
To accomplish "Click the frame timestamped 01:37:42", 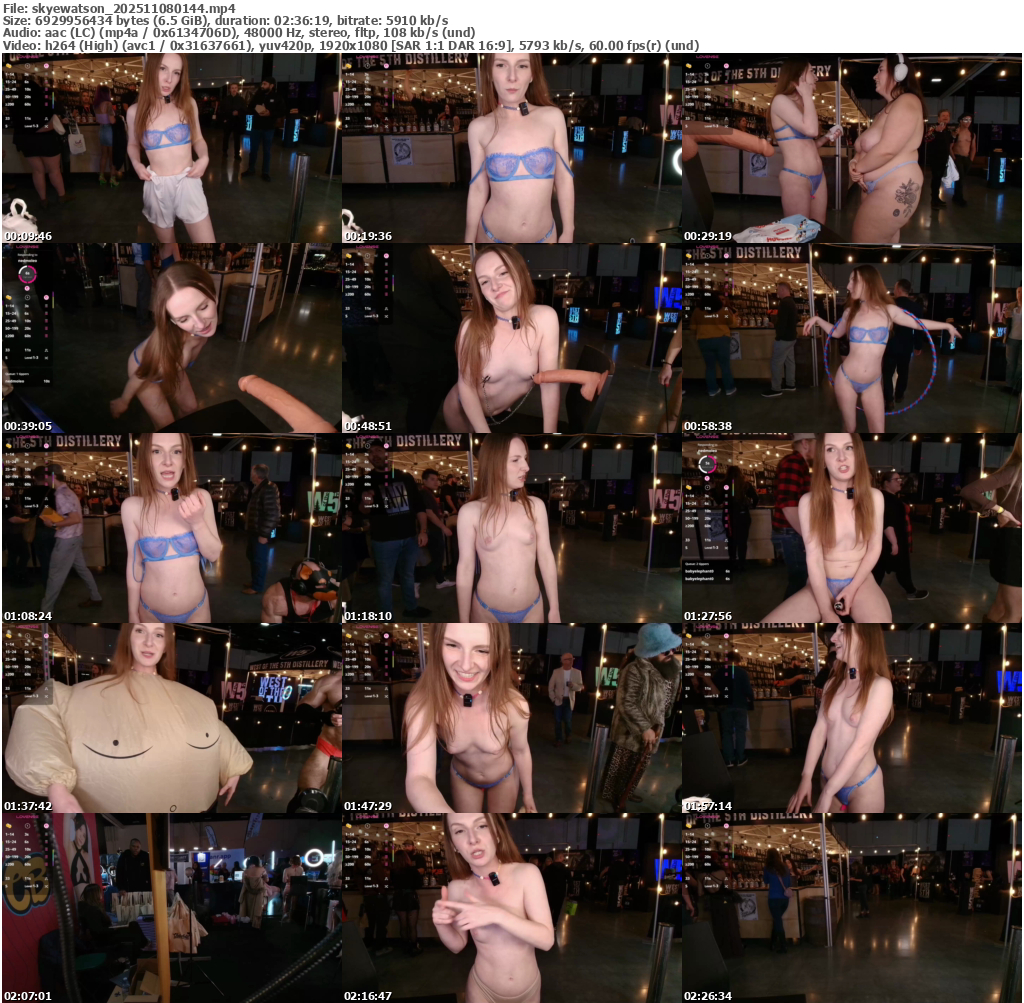I will (172, 718).
